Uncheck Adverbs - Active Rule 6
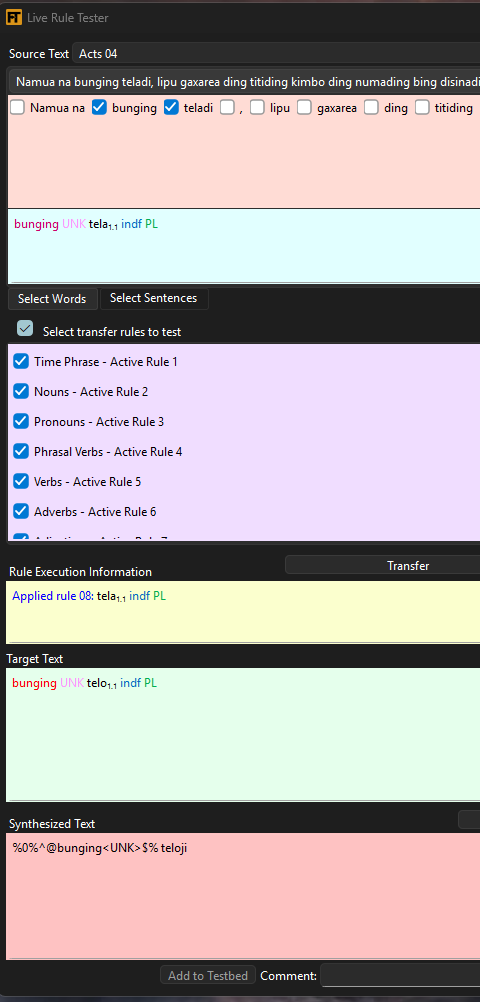 (x=21, y=511)
